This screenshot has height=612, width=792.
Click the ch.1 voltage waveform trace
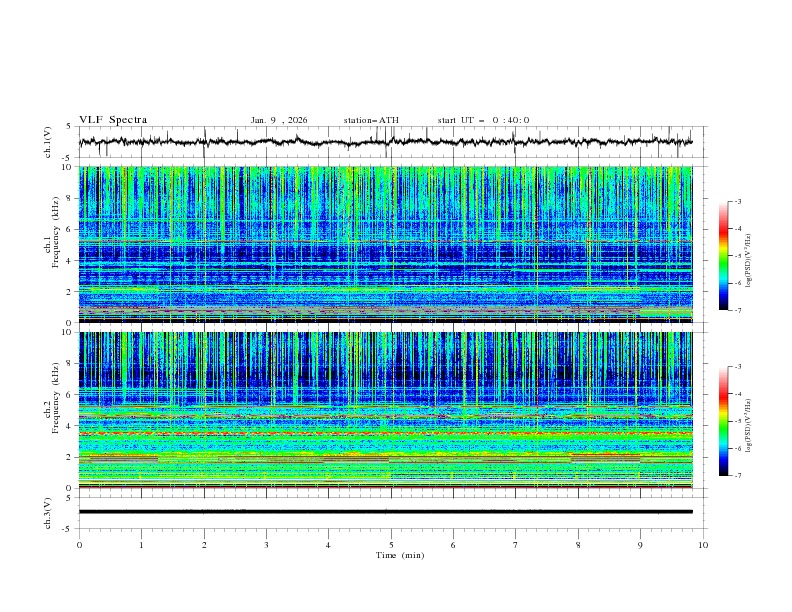[x=385, y=142]
